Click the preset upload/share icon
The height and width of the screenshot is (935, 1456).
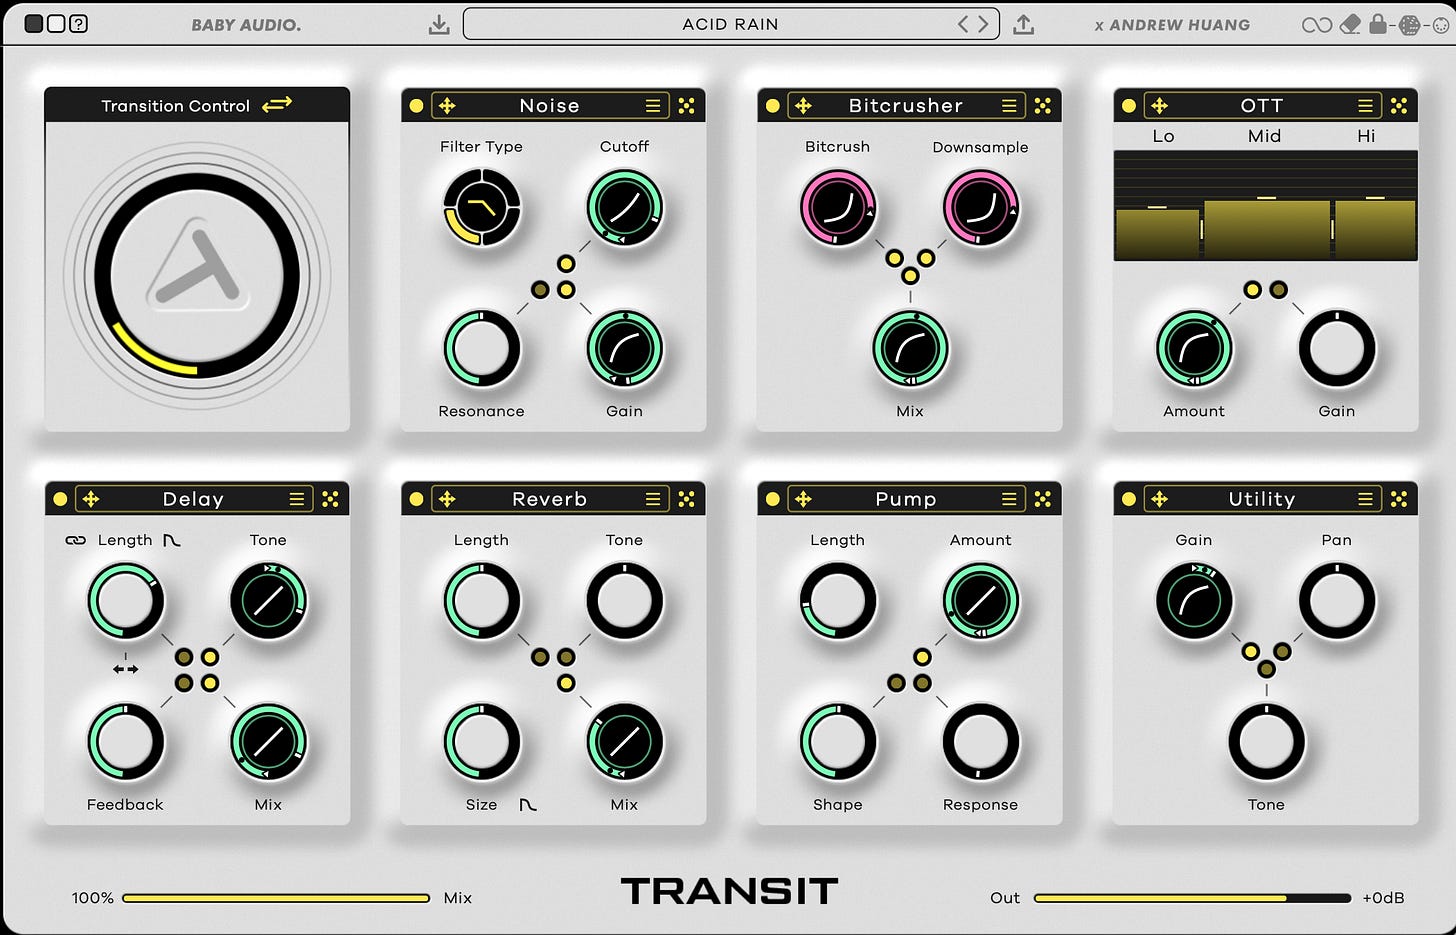pyautogui.click(x=1024, y=24)
